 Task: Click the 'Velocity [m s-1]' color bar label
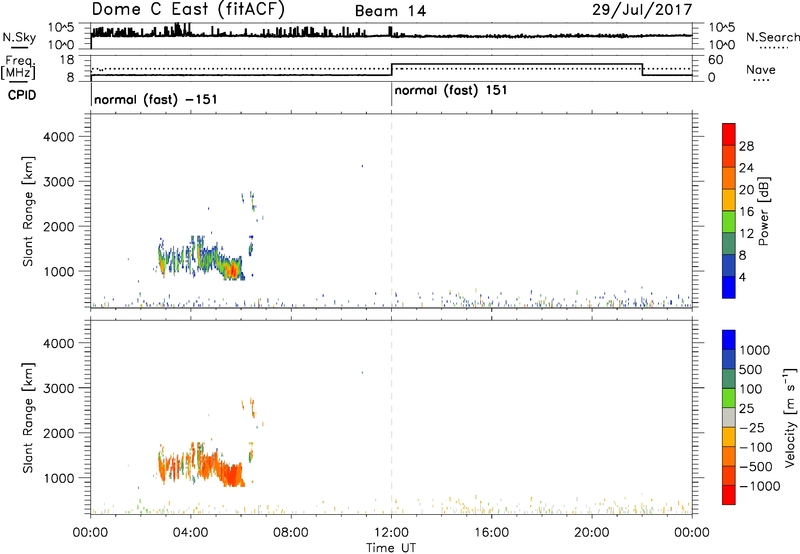tap(790, 417)
